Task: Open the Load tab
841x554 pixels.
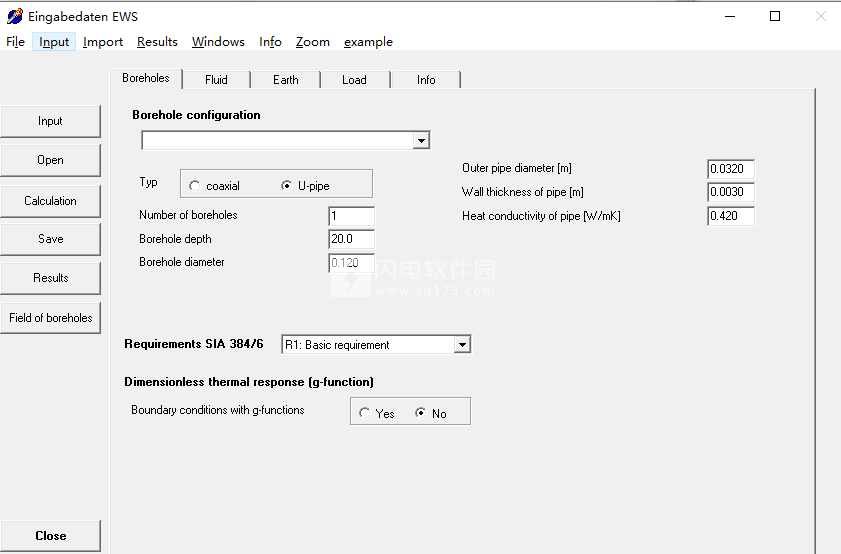Action: coord(355,79)
